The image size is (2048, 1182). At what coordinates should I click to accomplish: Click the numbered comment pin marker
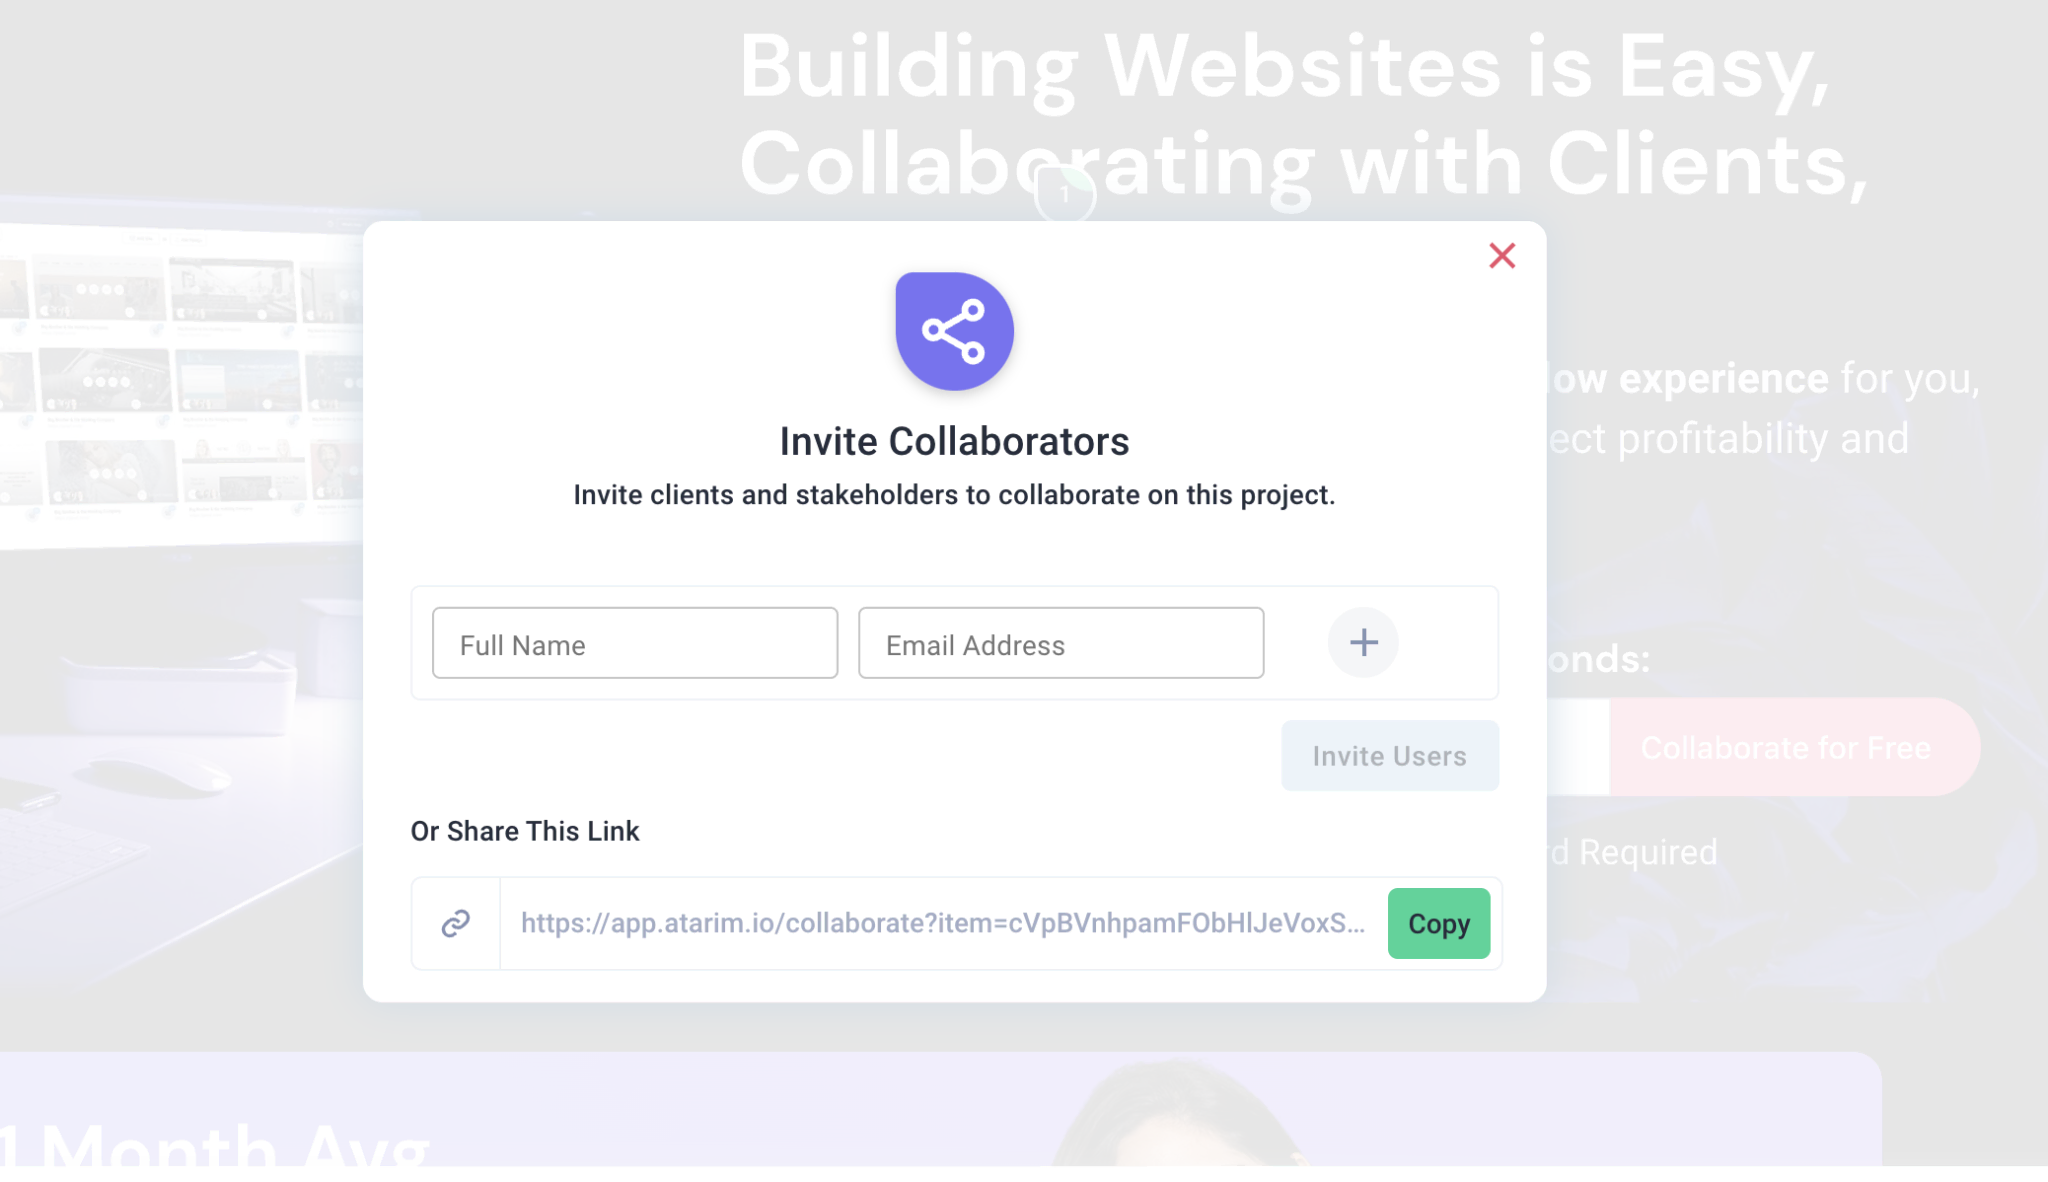(x=1064, y=194)
